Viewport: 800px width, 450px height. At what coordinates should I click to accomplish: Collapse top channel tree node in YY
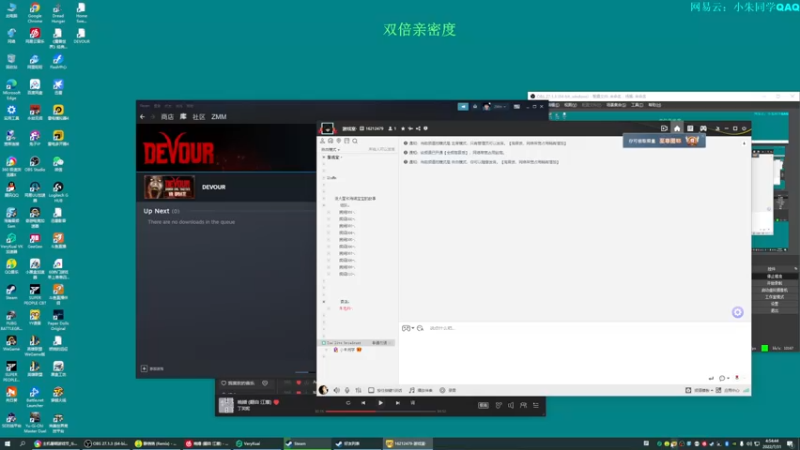323,157
